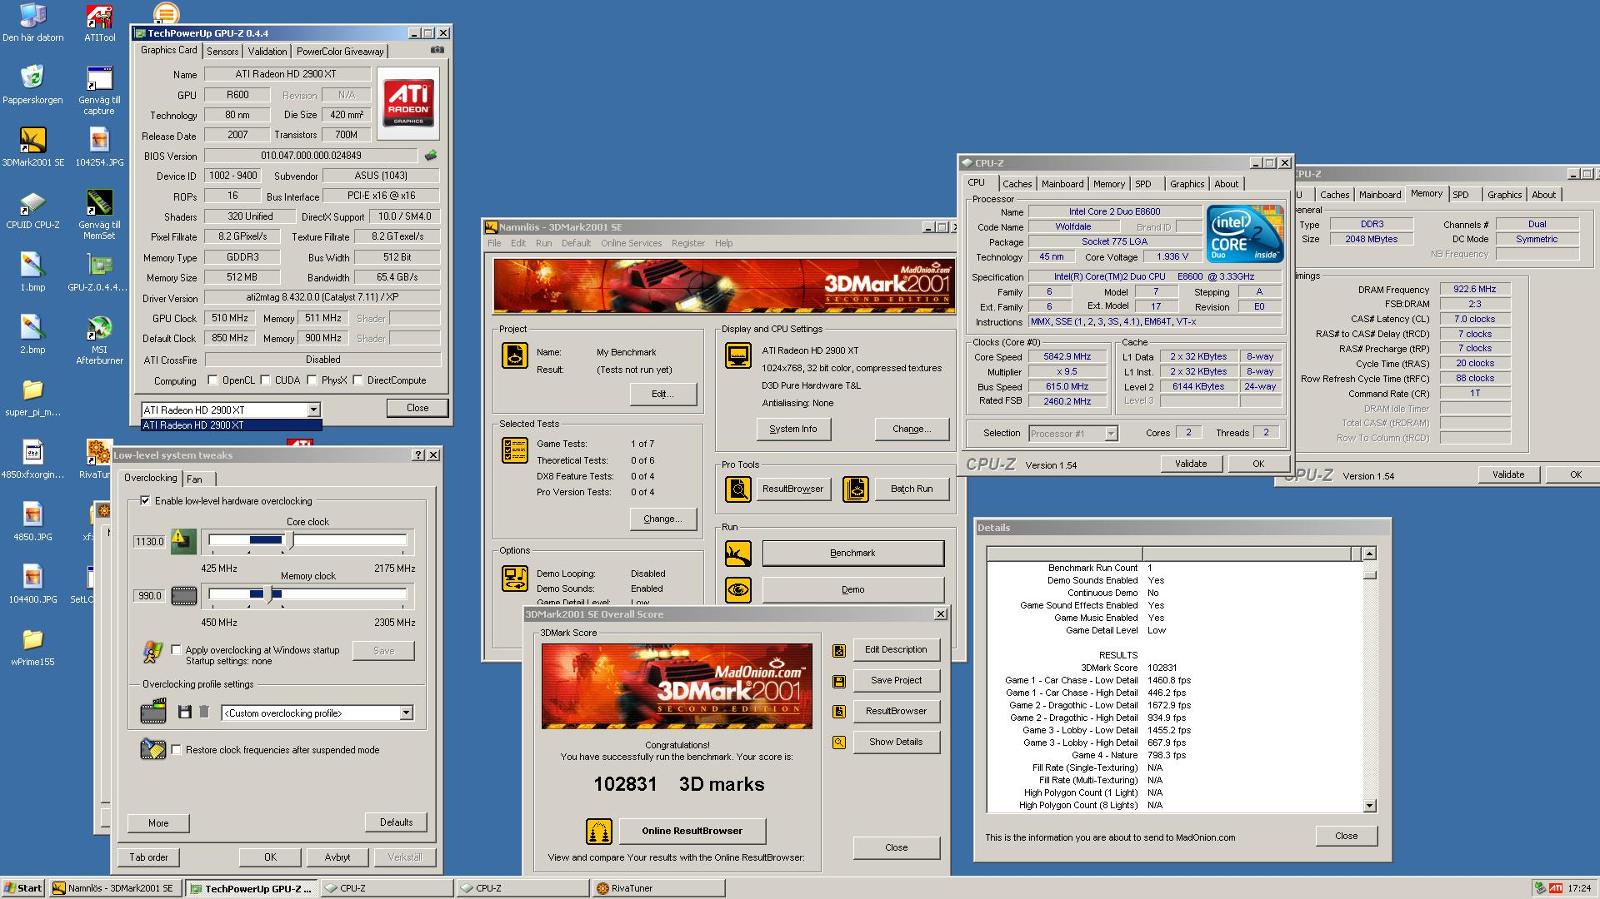Click the ResultBrowser magnifier icon in Pro Tools
This screenshot has height=899, width=1600.
tap(738, 489)
